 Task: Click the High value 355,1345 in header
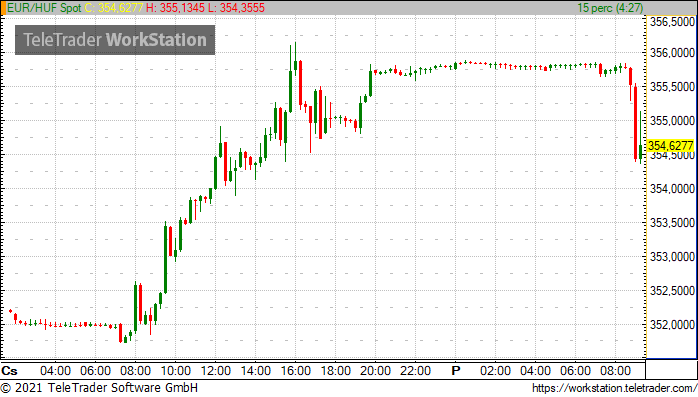[176, 8]
